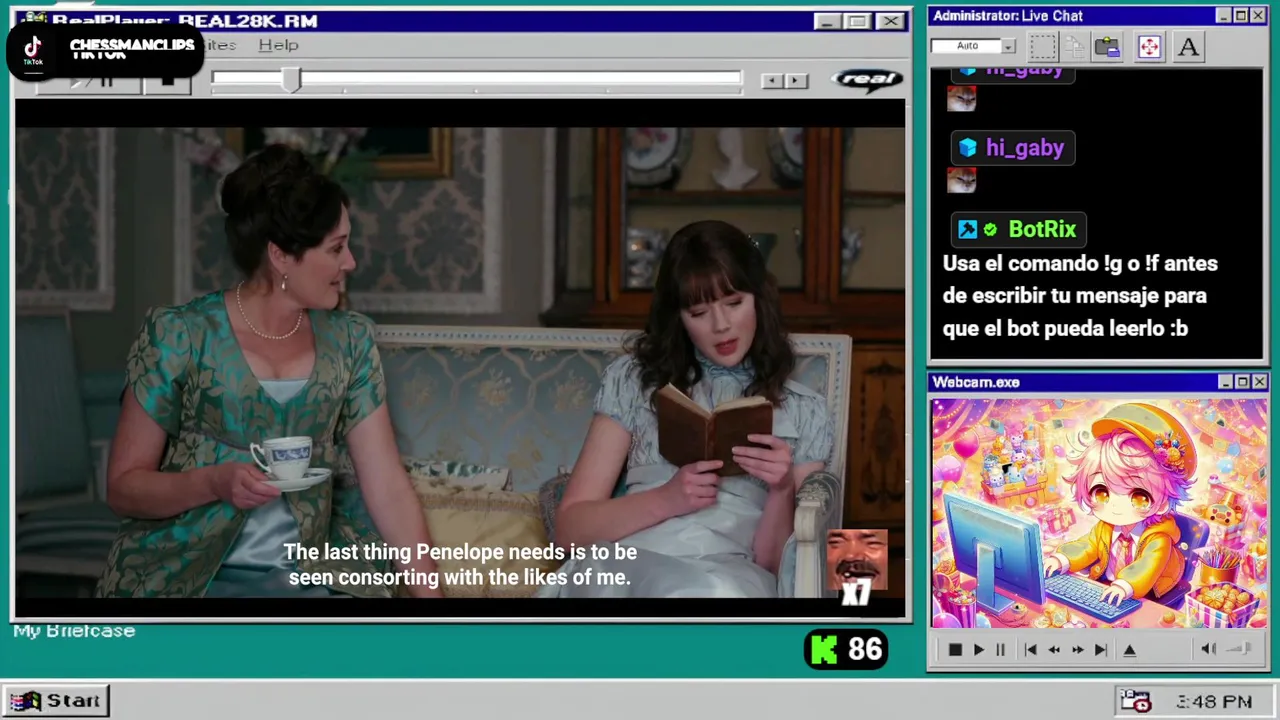Click the volume slider in Webcam.exe

tap(1238, 649)
